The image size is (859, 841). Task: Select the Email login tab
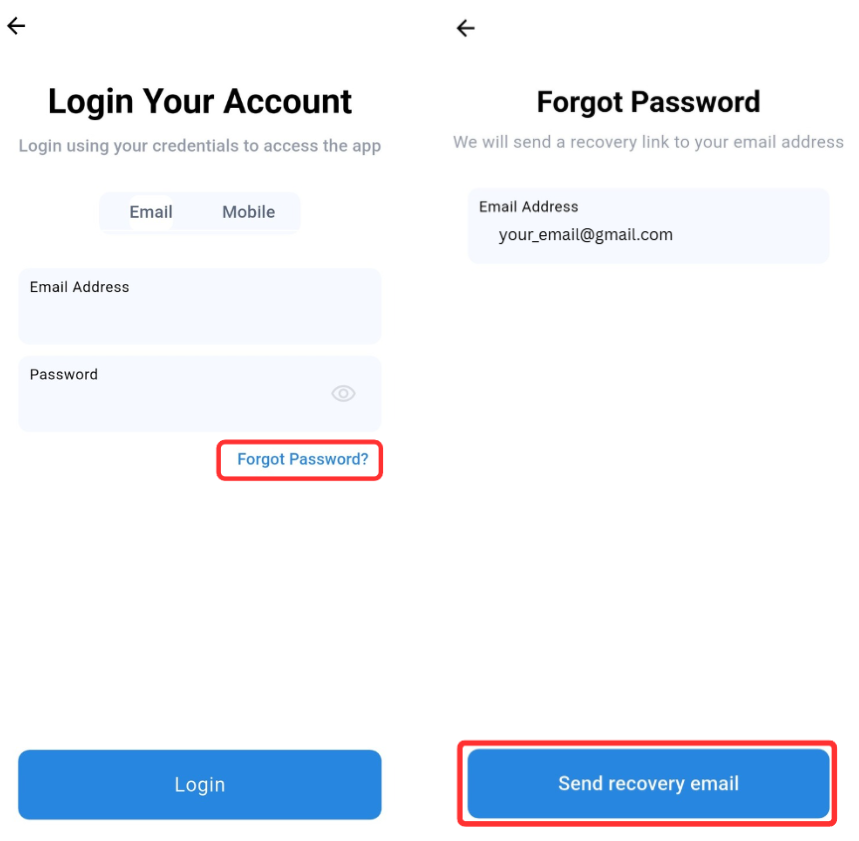[151, 212]
